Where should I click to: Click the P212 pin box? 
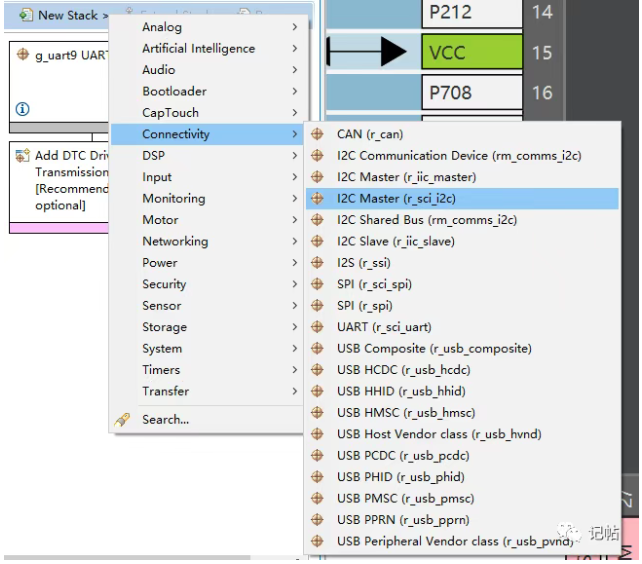pyautogui.click(x=472, y=13)
